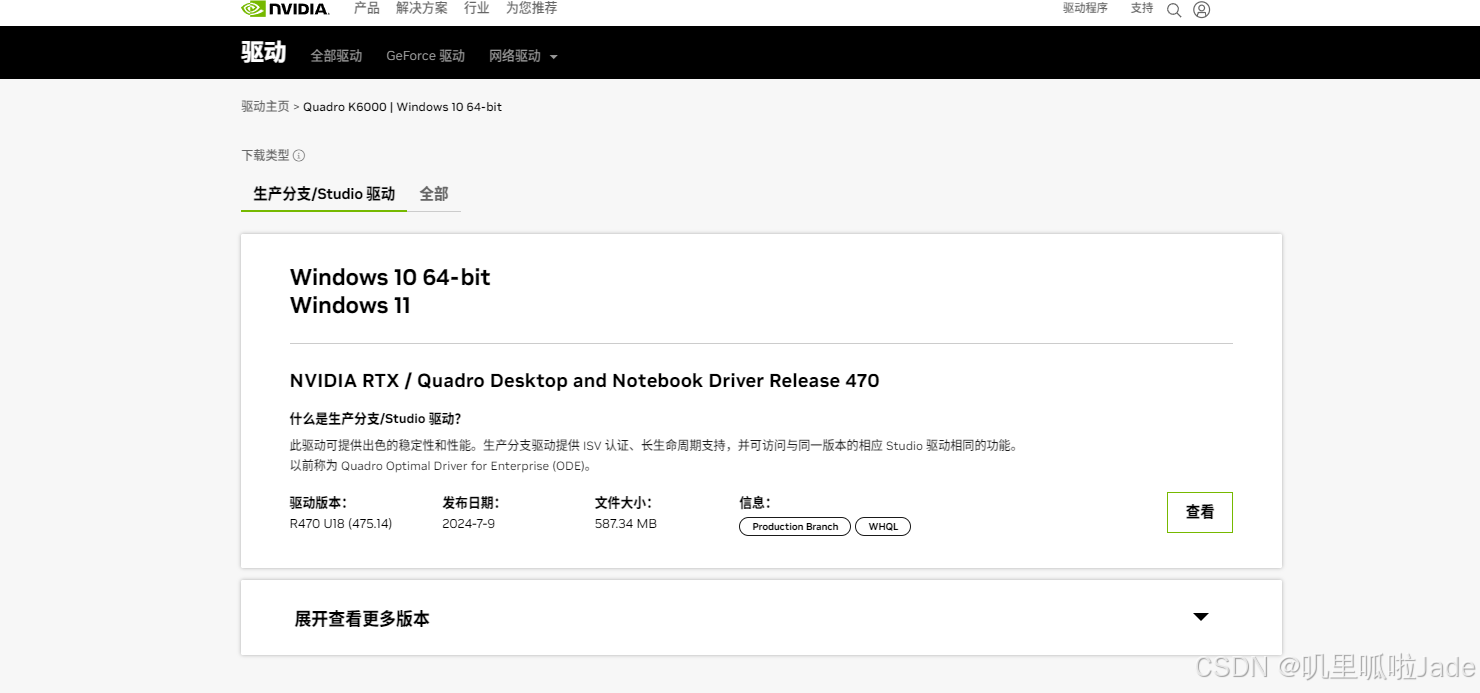Click driver version R470 U18 (475.14)

tap(341, 524)
